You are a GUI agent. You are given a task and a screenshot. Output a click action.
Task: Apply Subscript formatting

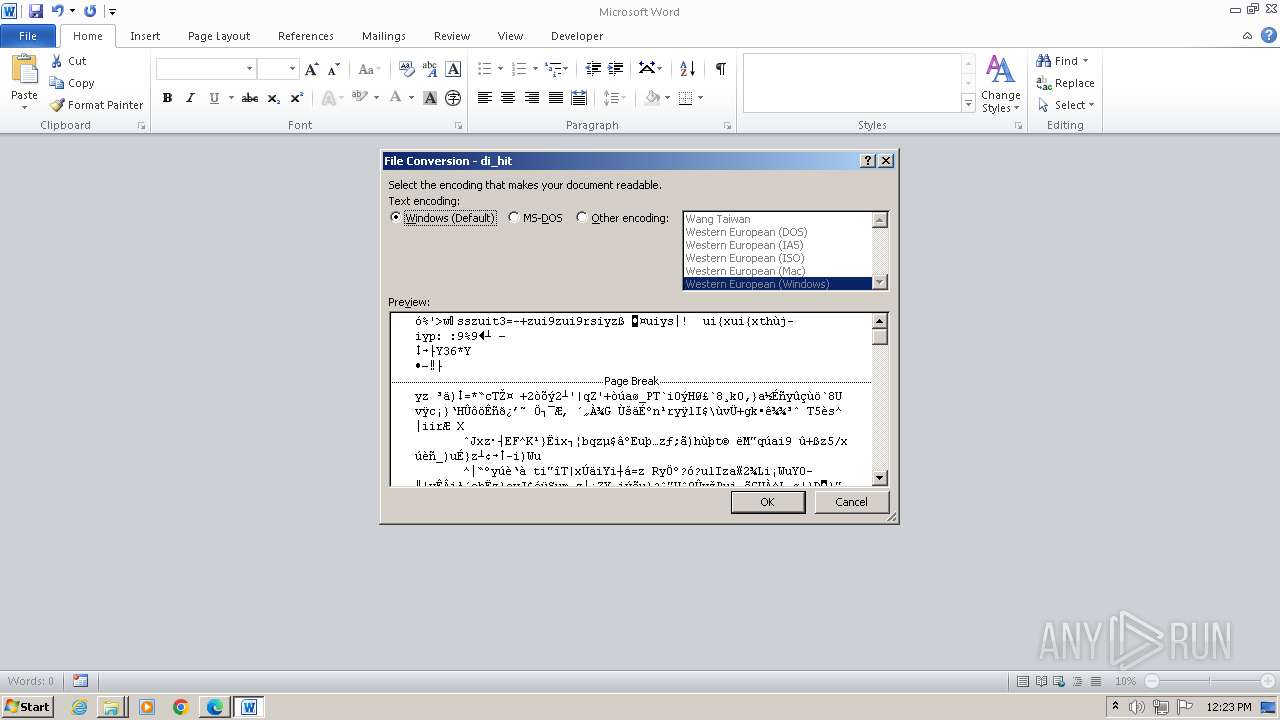(274, 98)
